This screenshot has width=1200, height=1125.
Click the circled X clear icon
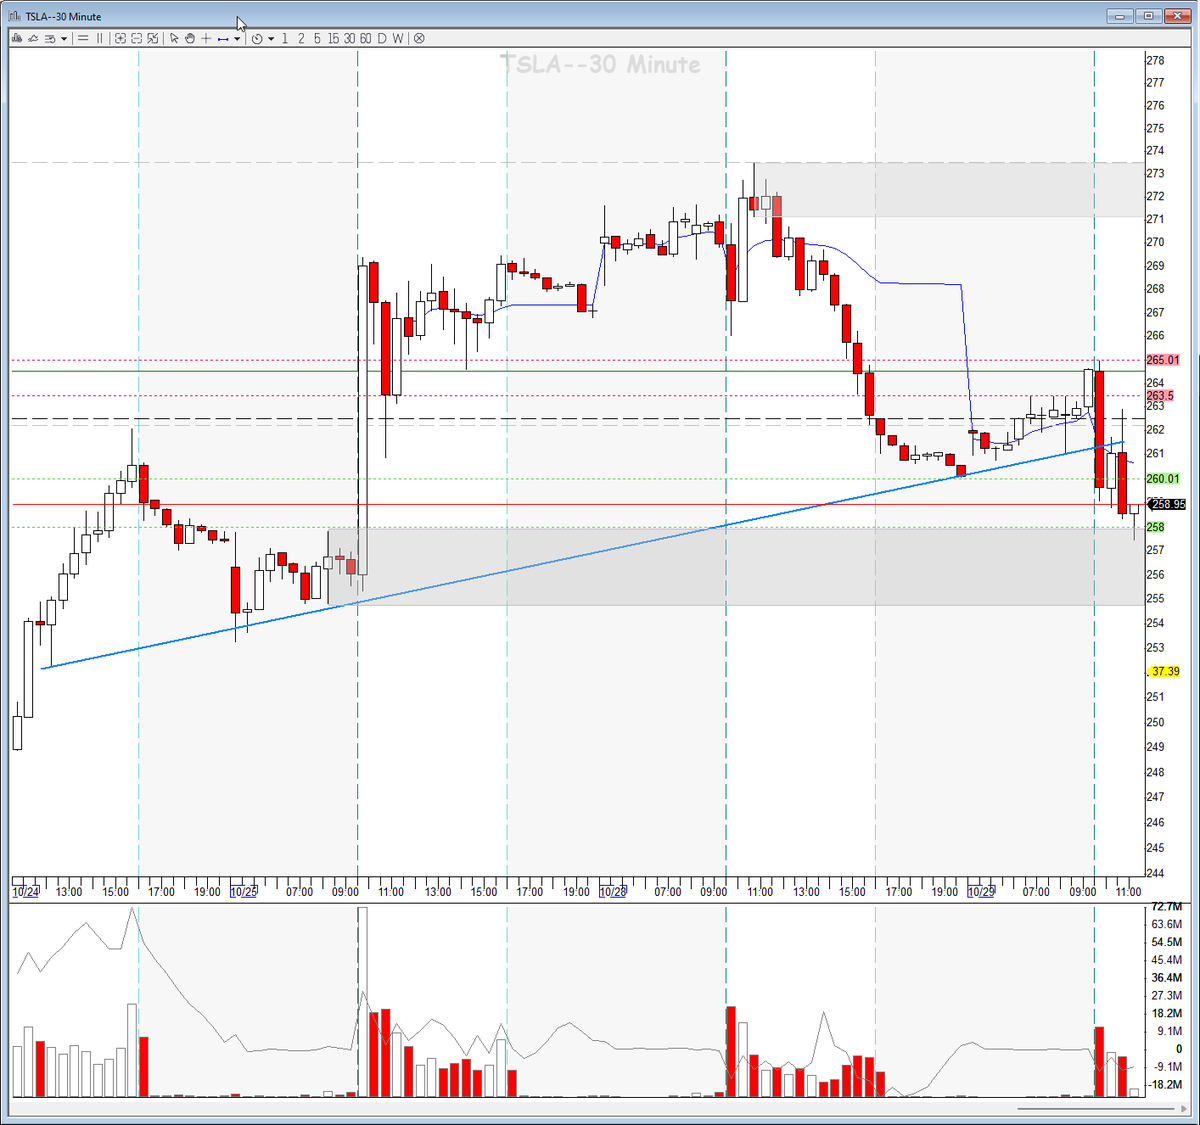[x=419, y=38]
